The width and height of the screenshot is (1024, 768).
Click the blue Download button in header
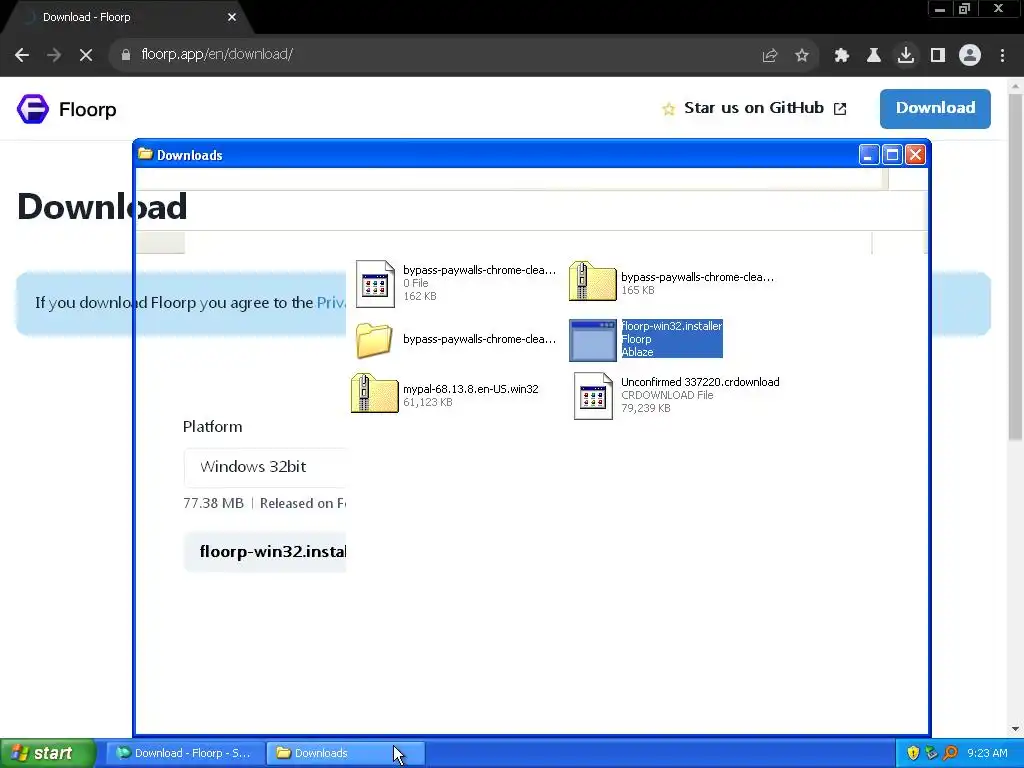pos(935,108)
